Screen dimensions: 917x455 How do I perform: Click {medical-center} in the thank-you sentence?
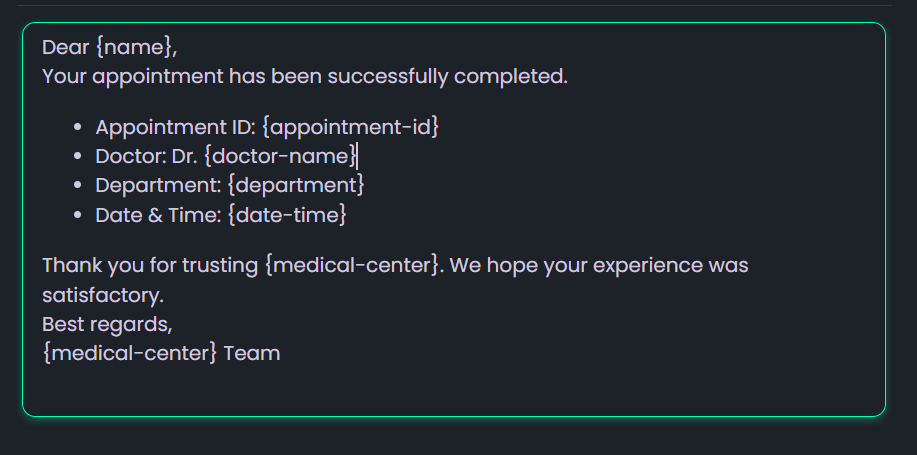(353, 266)
